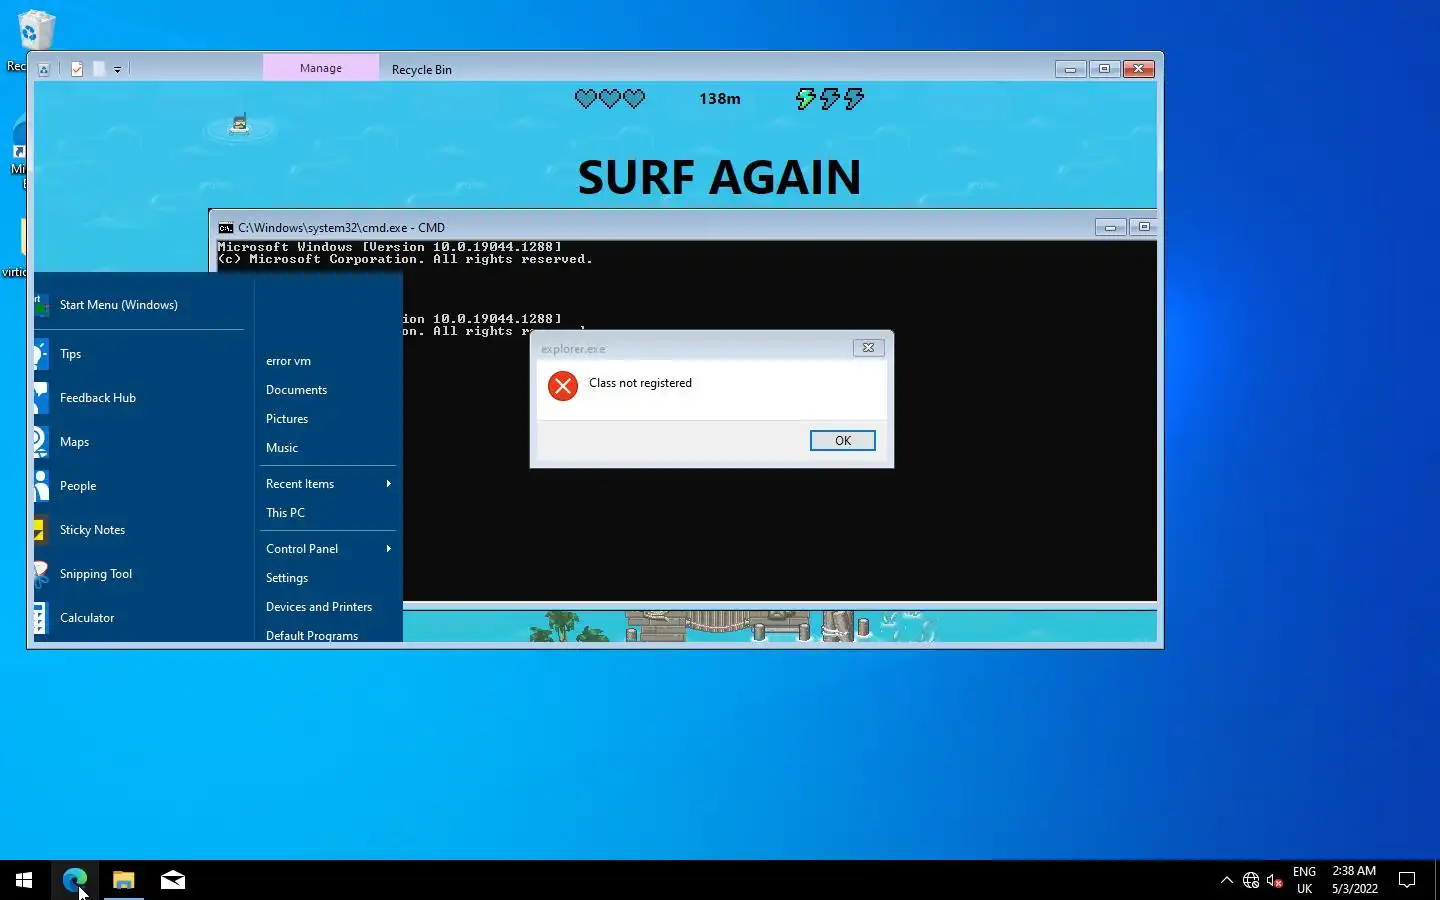Screen dimensions: 1440x900
Task: Click the Properties checkmark icon in quick access toolbar
Action: [x=77, y=69]
